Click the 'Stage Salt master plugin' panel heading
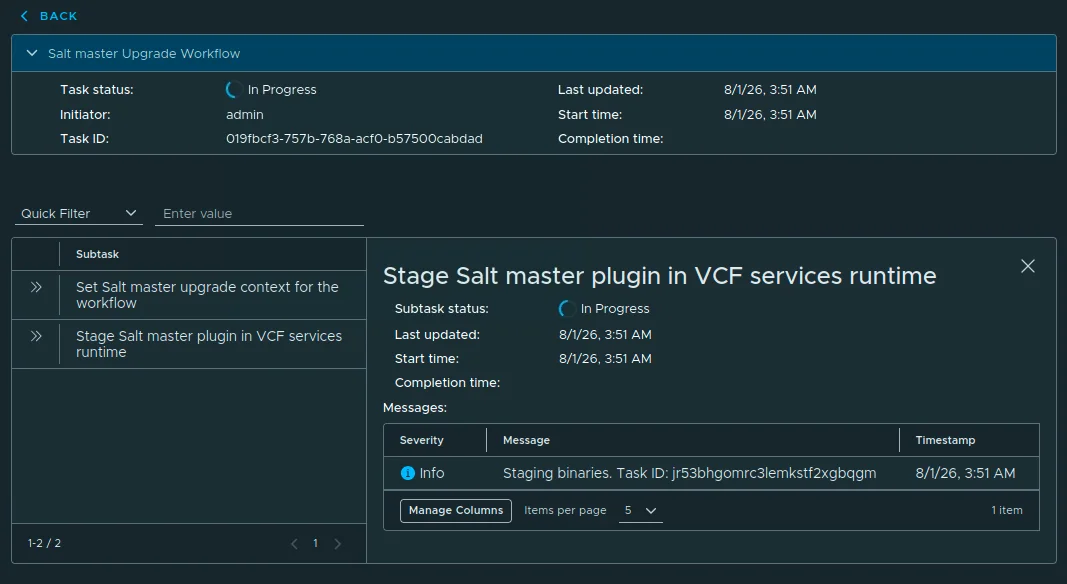Viewport: 1067px width, 584px height. pyautogui.click(x=659, y=276)
